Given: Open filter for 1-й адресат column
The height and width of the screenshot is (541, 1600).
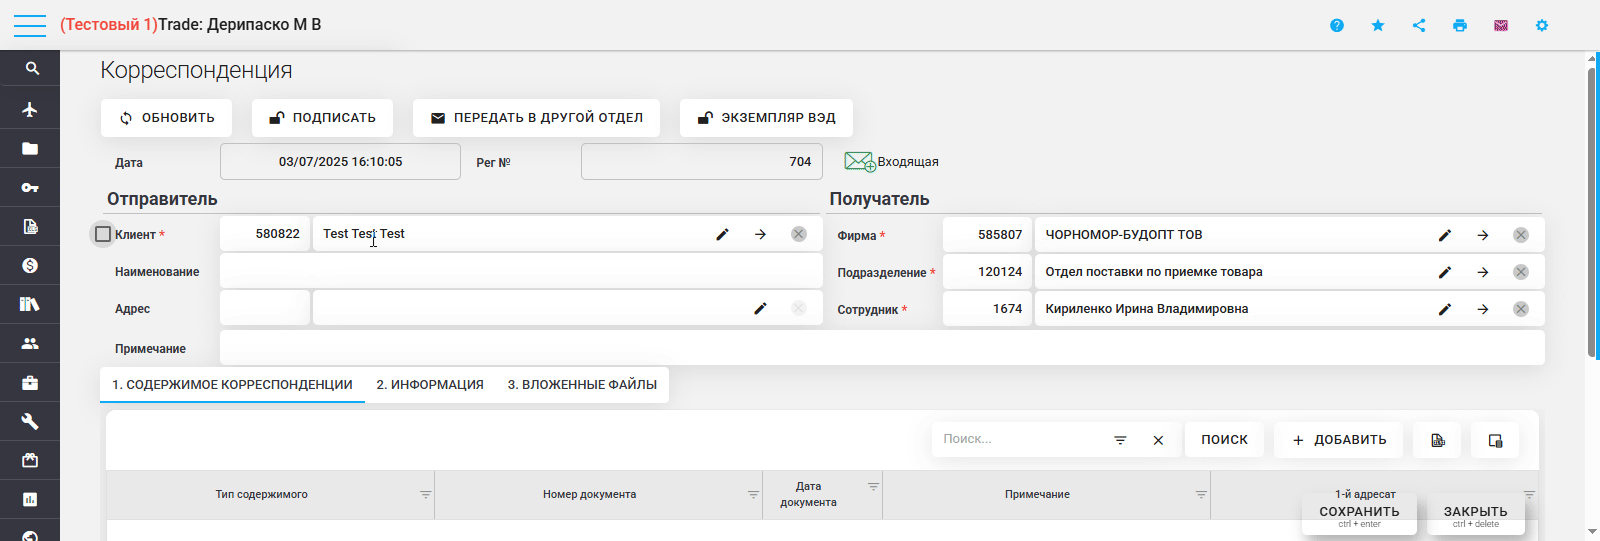Looking at the screenshot, I should point(1529,495).
